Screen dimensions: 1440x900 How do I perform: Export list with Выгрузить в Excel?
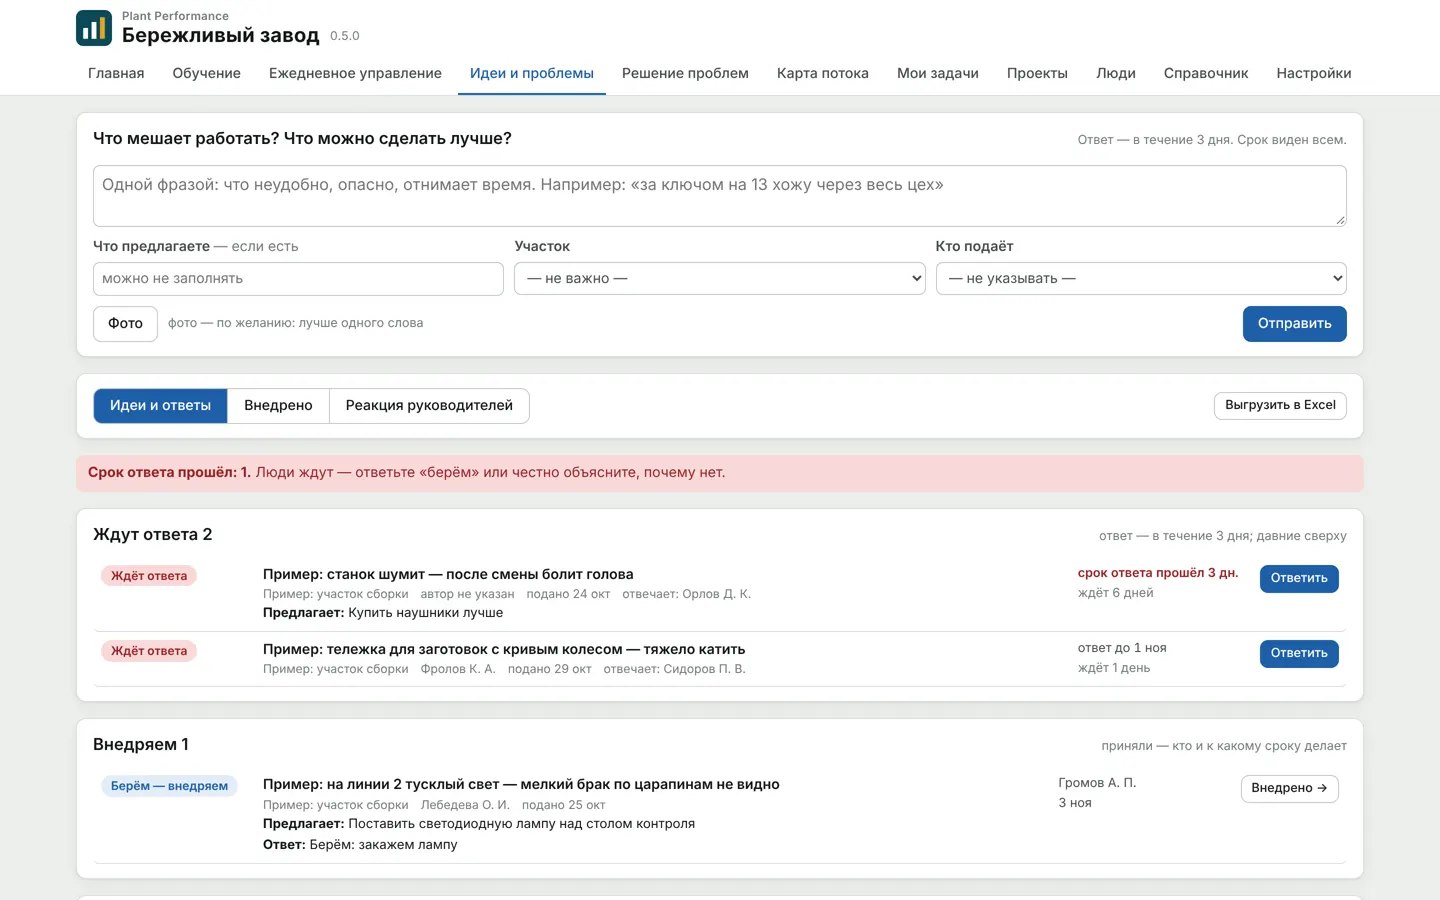[1280, 405]
